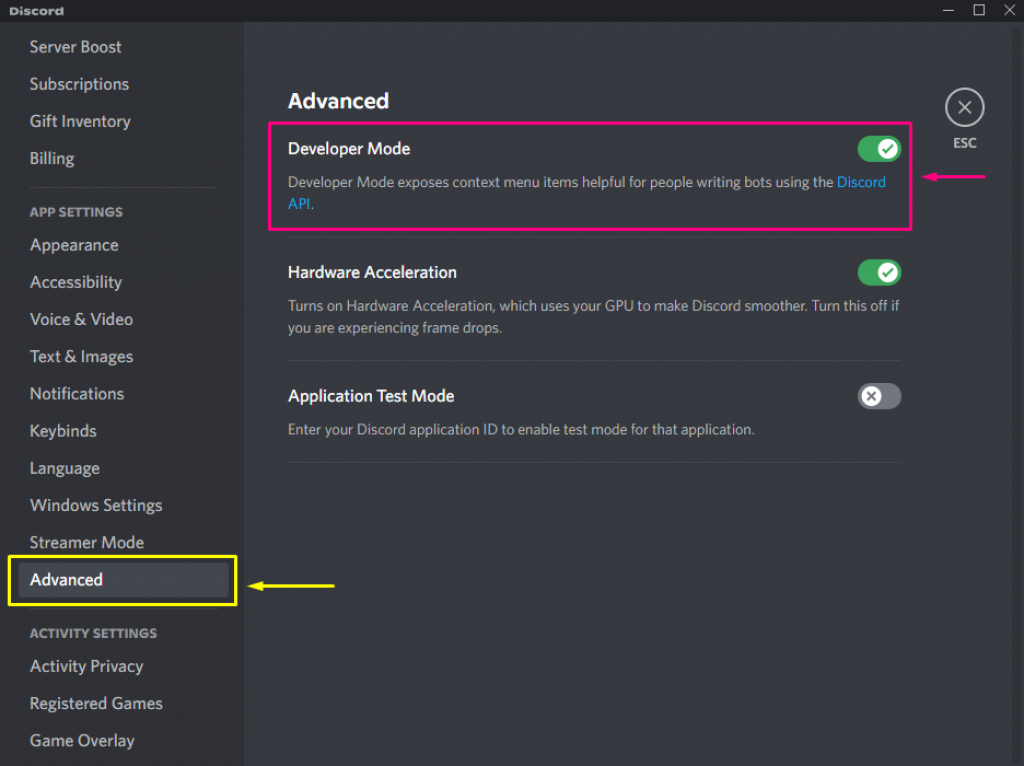Turn off Hardware Acceleration switch
Image resolution: width=1024 pixels, height=766 pixels.
click(879, 272)
